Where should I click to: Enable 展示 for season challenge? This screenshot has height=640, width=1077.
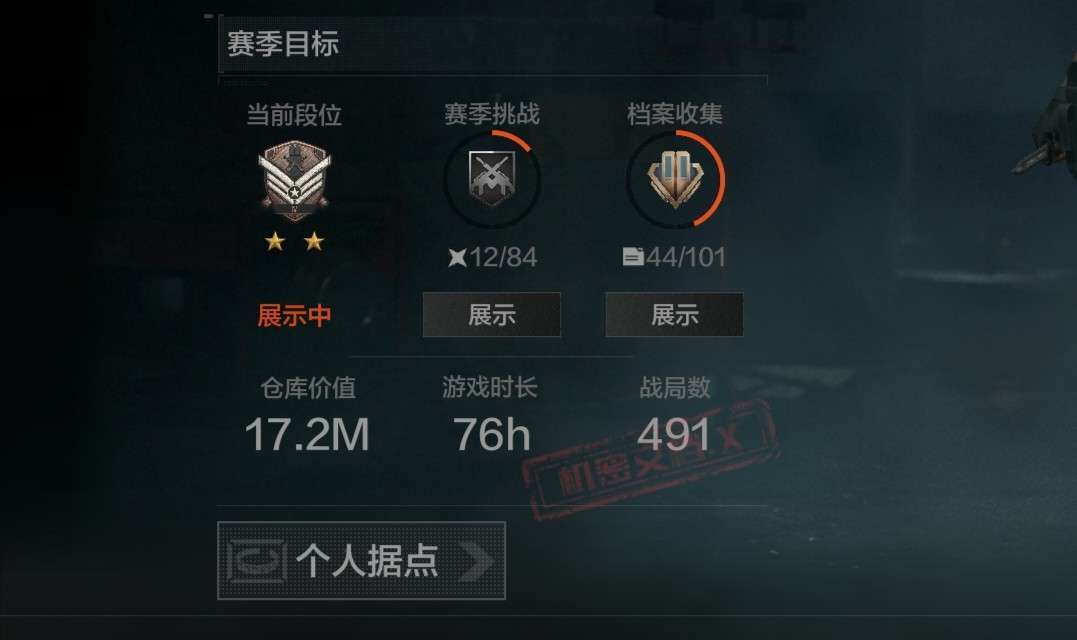tap(492, 315)
